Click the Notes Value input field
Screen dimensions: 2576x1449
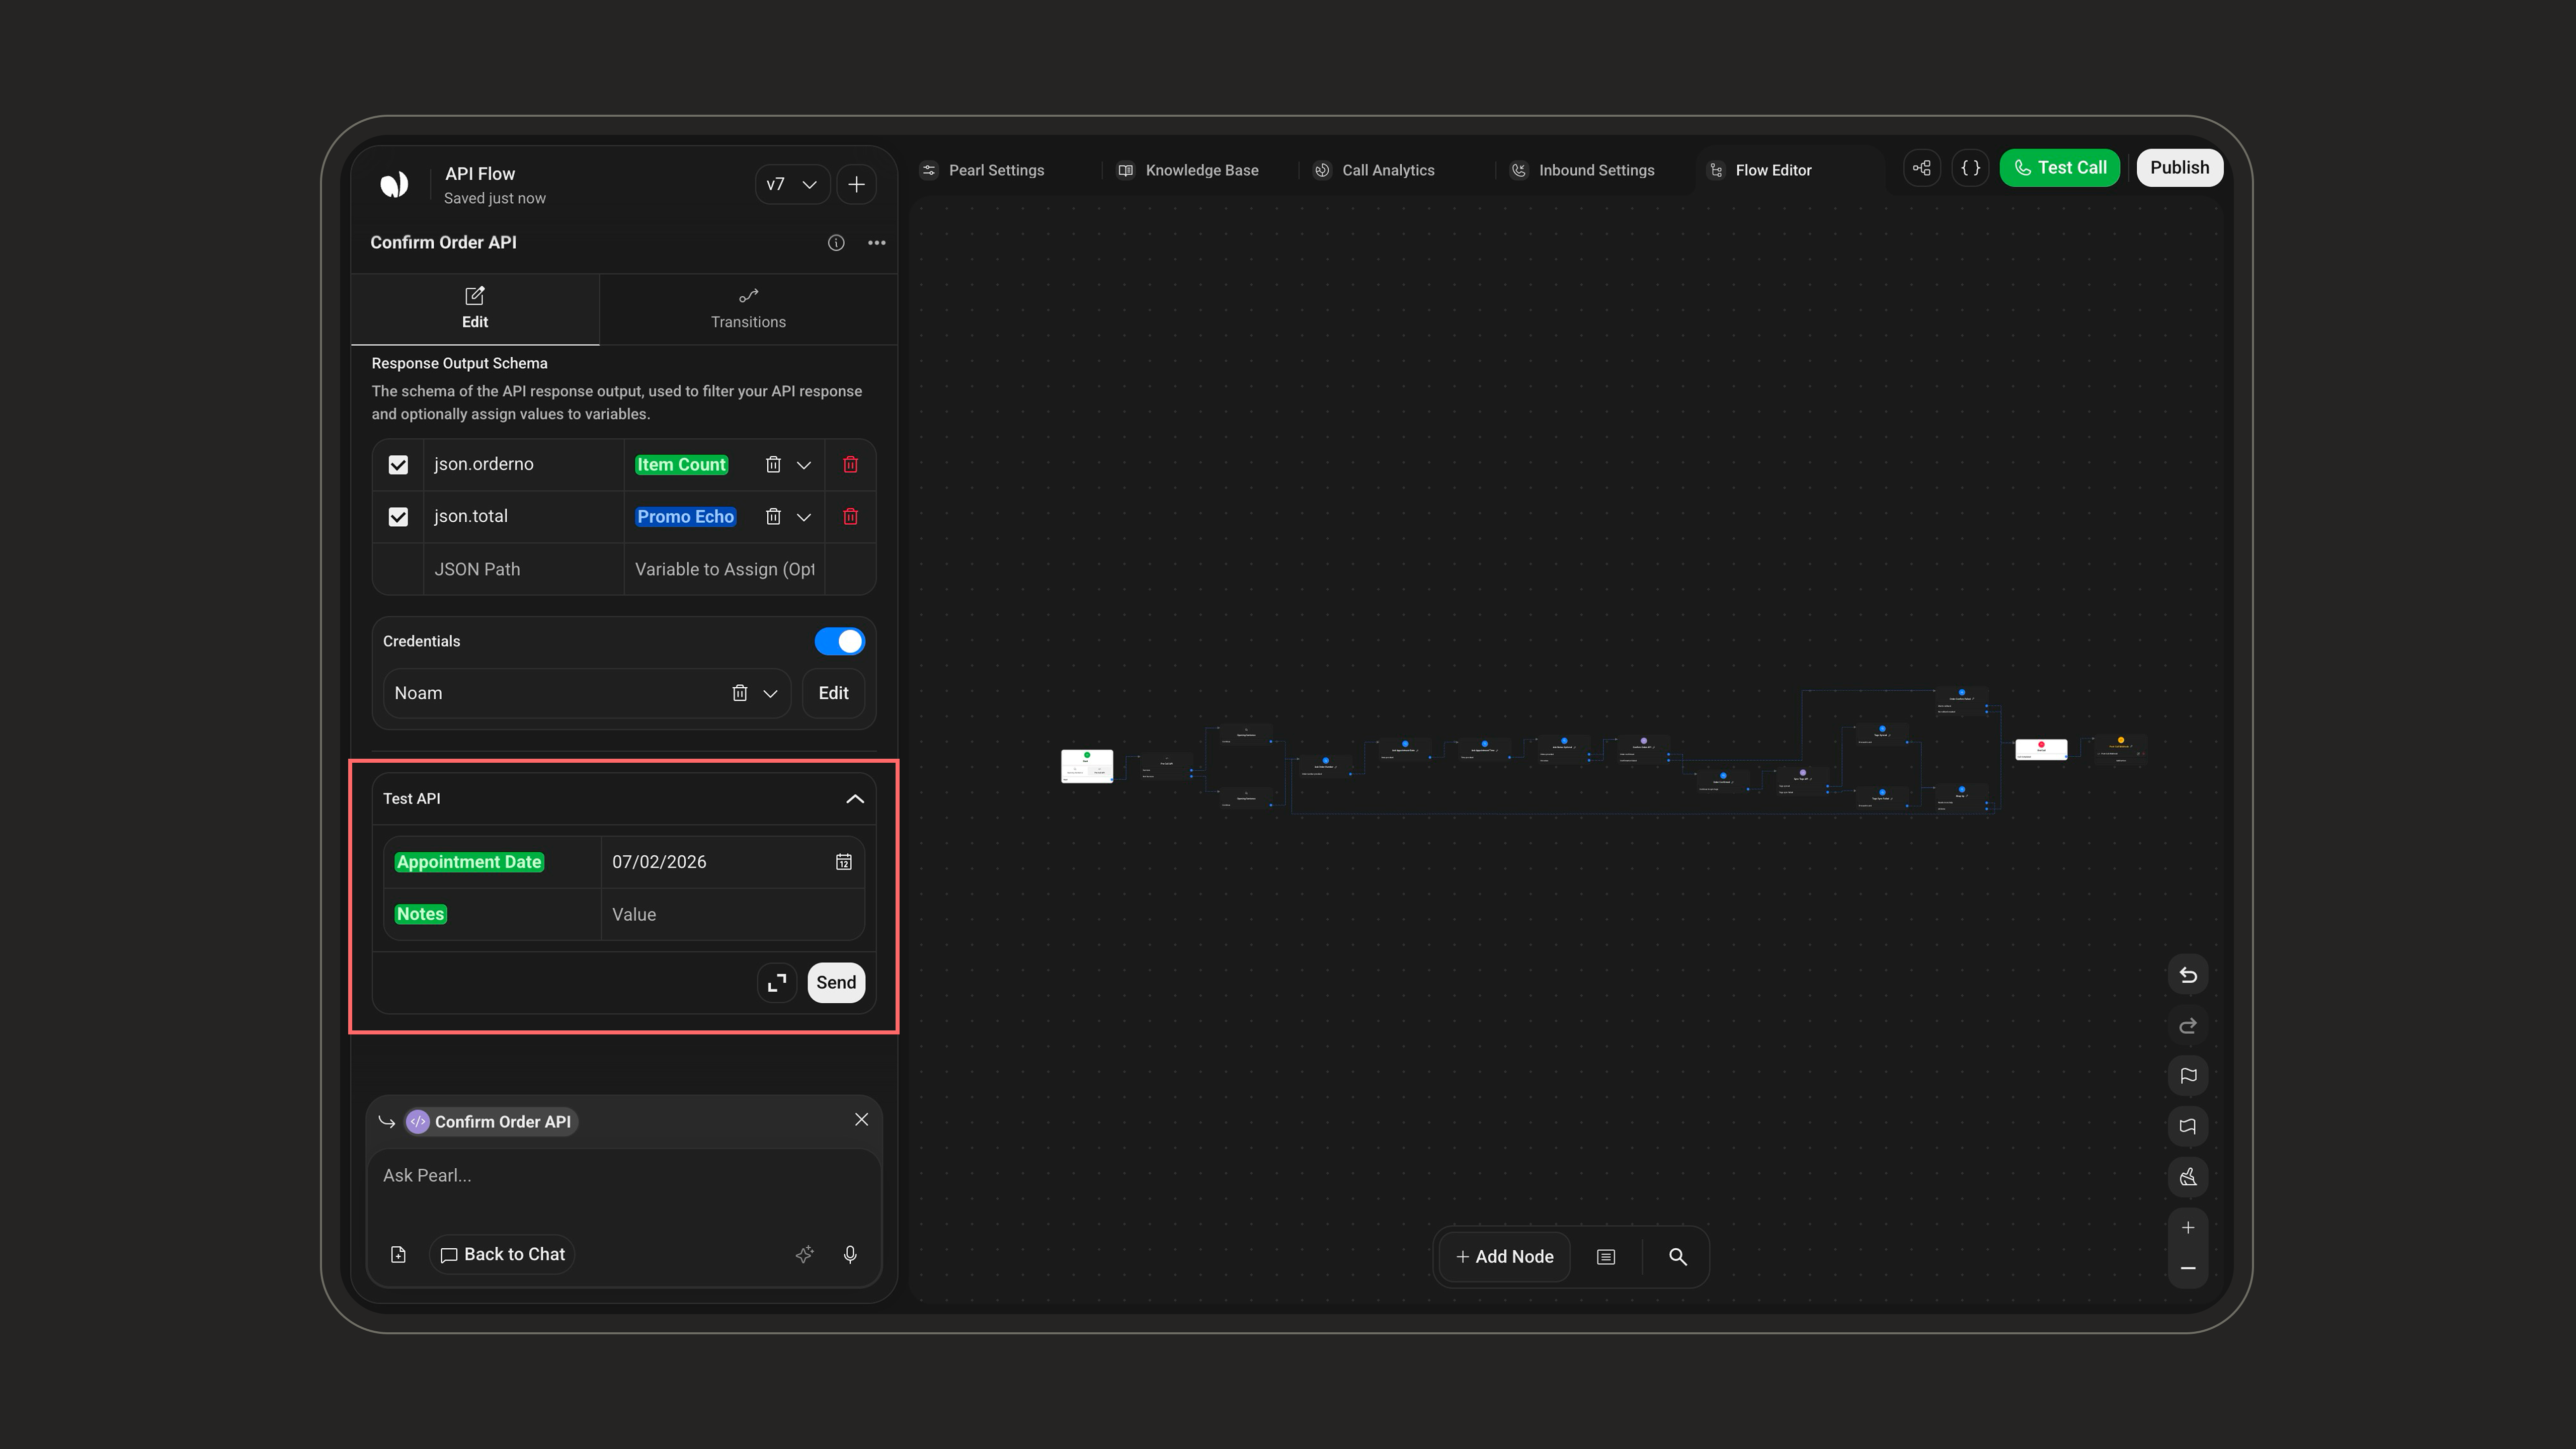(732, 914)
